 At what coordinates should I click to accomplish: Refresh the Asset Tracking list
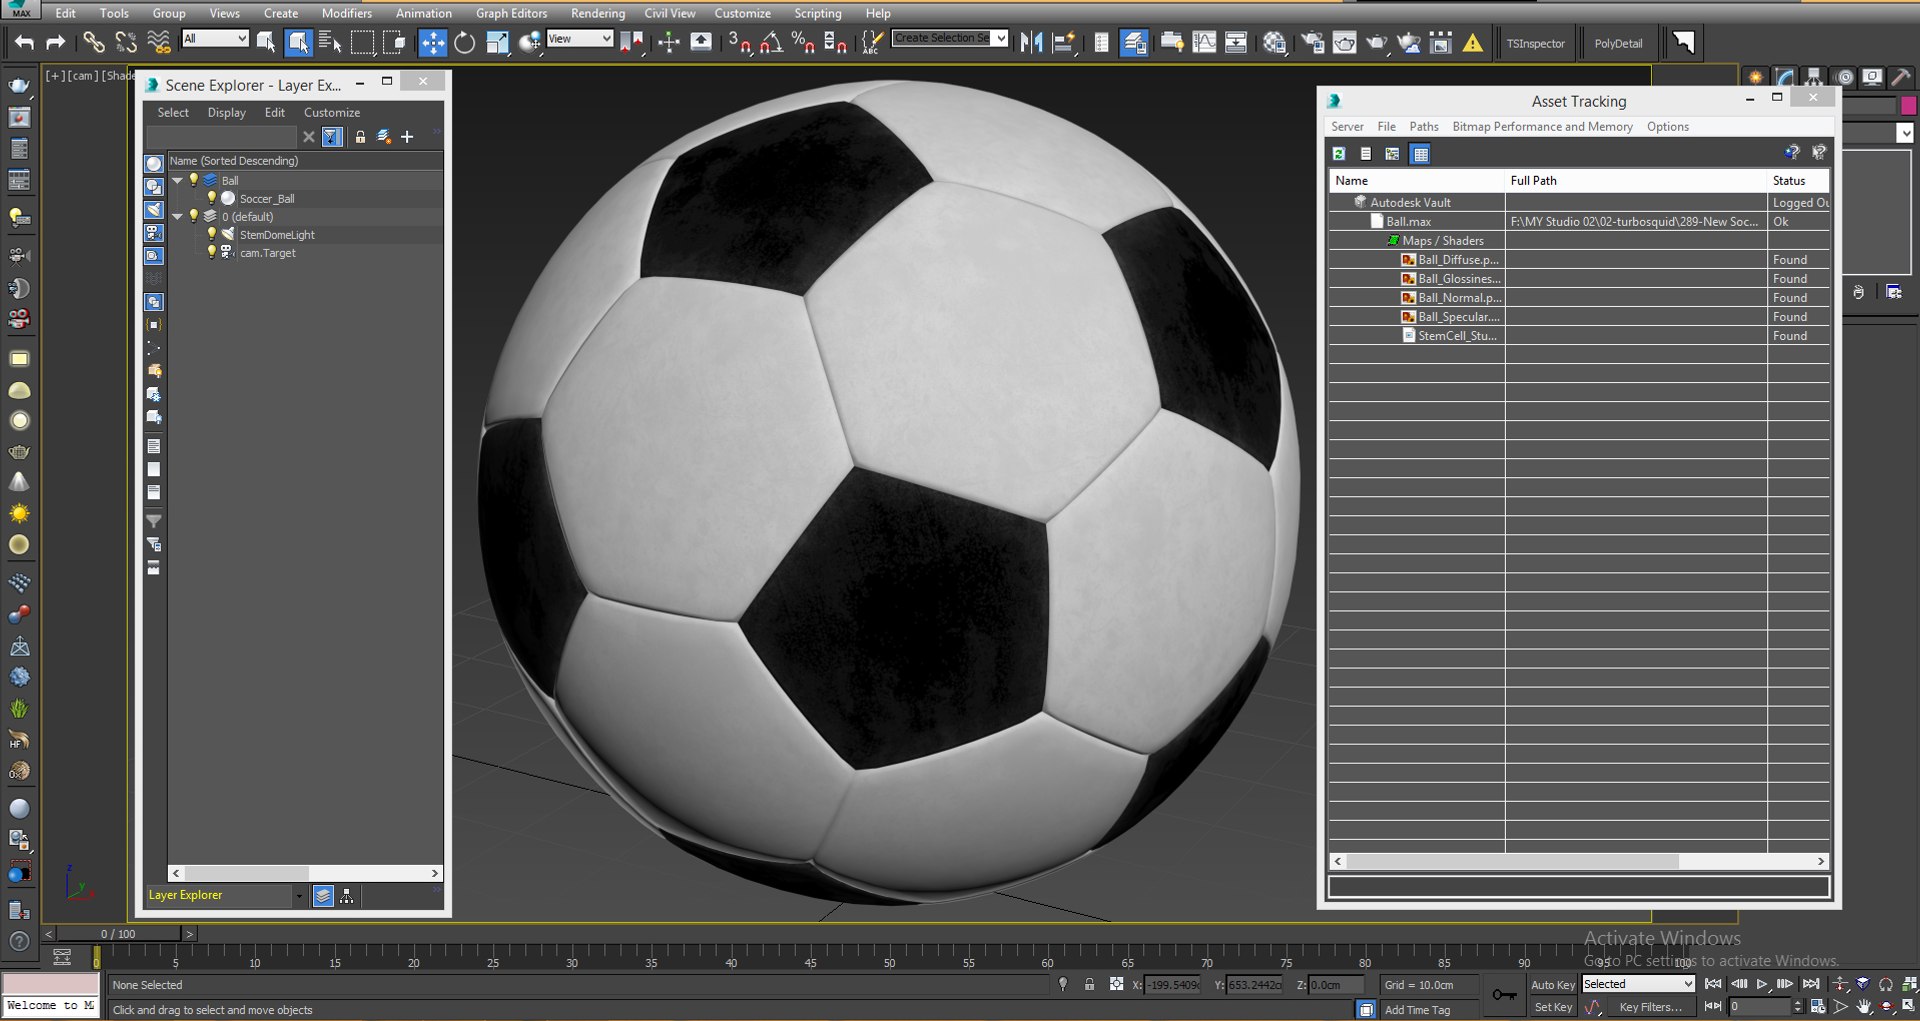coord(1339,153)
